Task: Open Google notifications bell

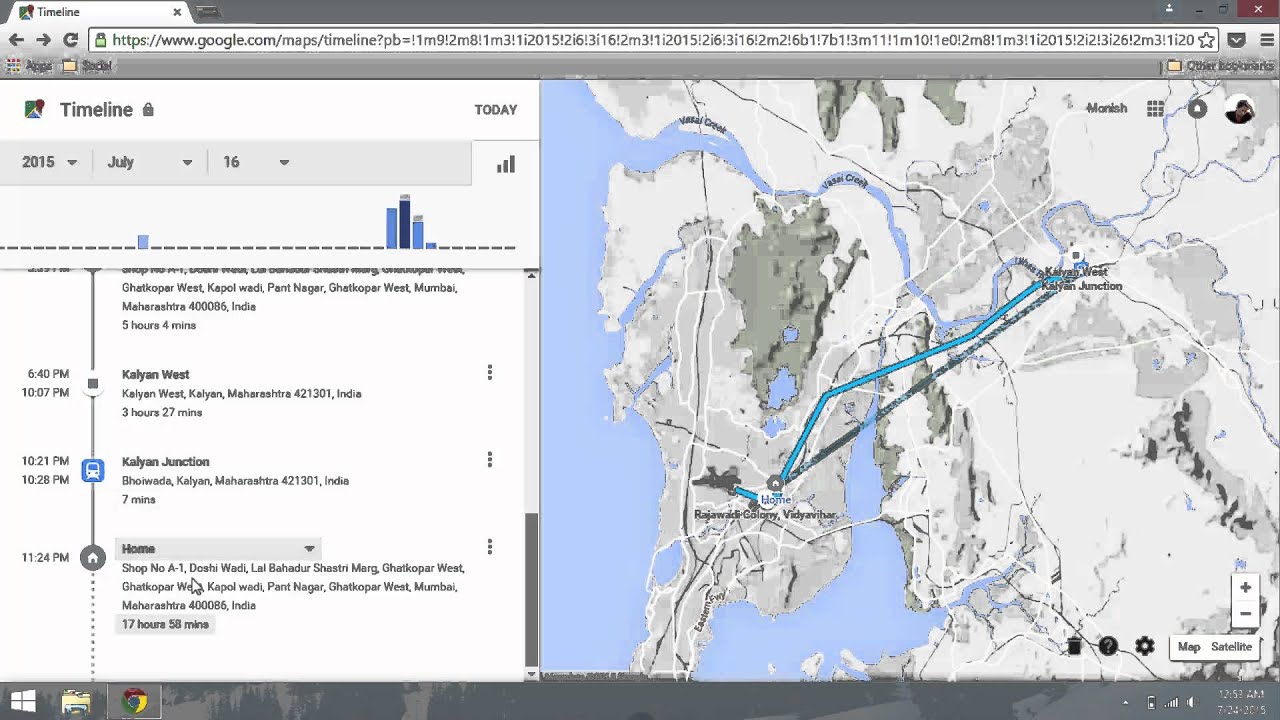Action: tap(1197, 109)
